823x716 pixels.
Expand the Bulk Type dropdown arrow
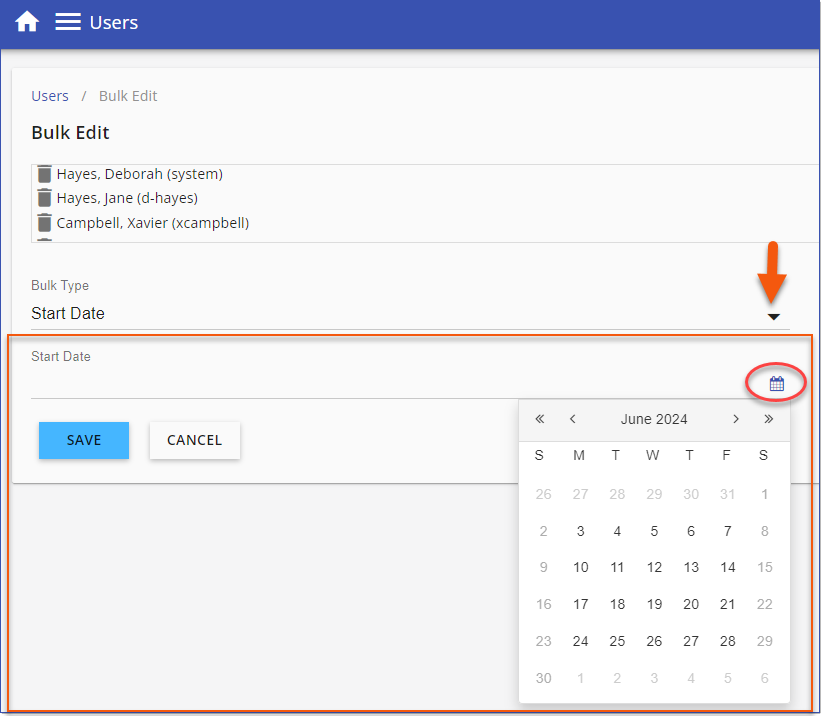point(774,317)
